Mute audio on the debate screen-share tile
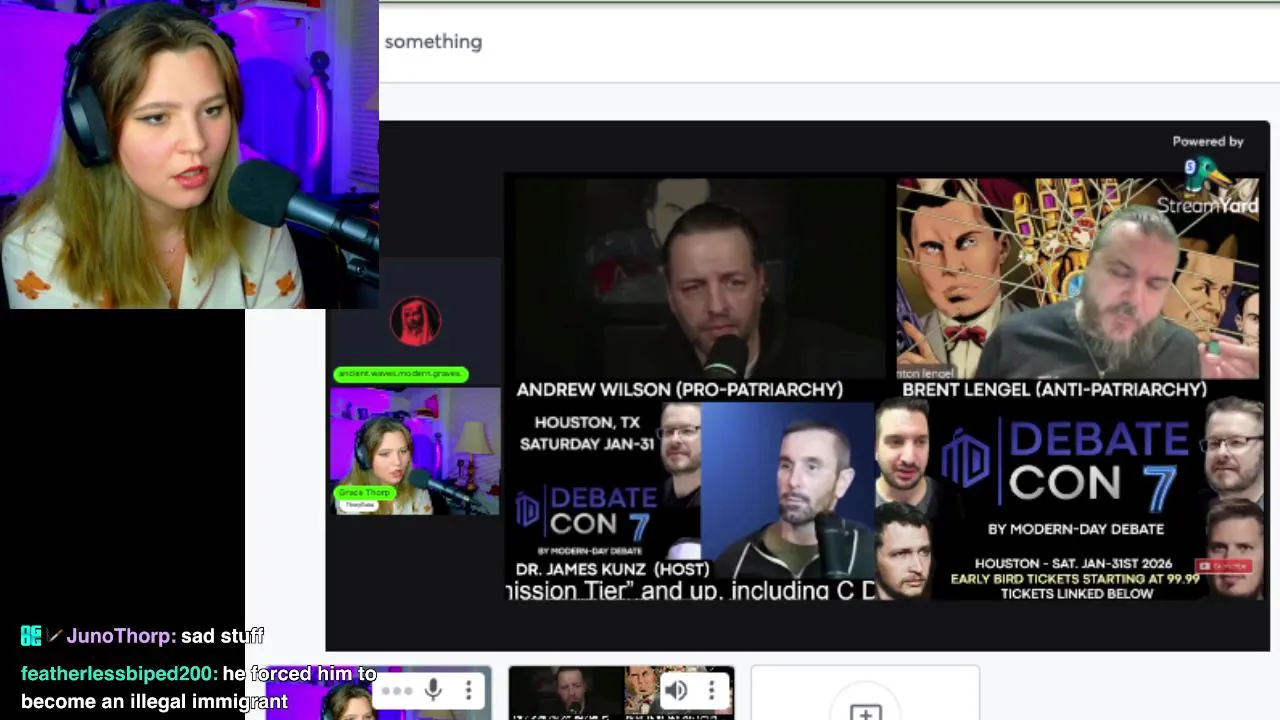This screenshot has height=720, width=1280. pos(677,690)
